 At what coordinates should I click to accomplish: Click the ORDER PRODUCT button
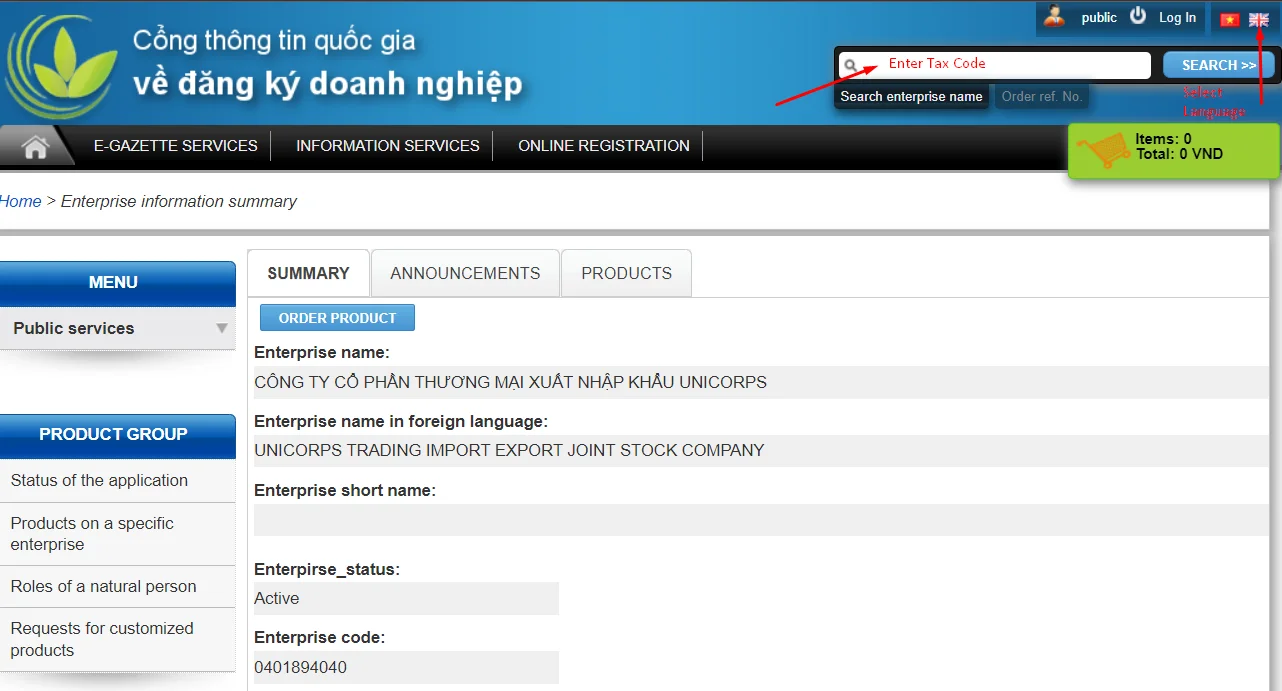tap(337, 318)
